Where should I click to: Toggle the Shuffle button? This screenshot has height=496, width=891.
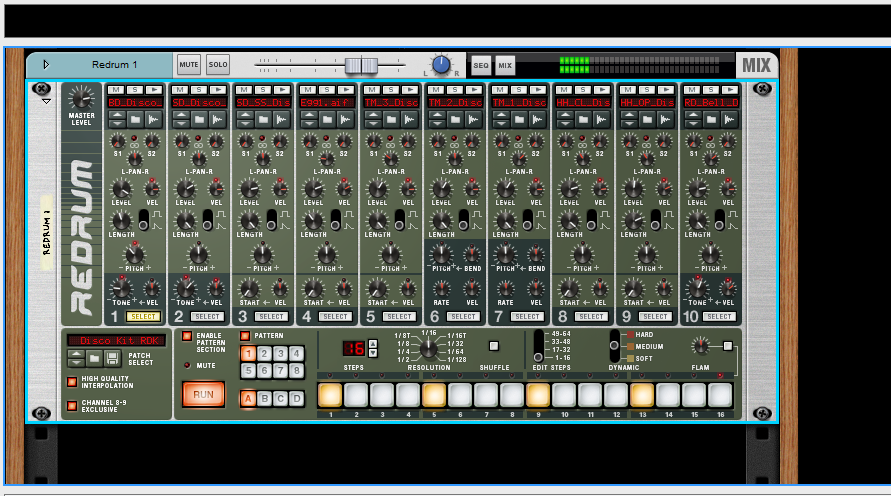click(x=494, y=346)
